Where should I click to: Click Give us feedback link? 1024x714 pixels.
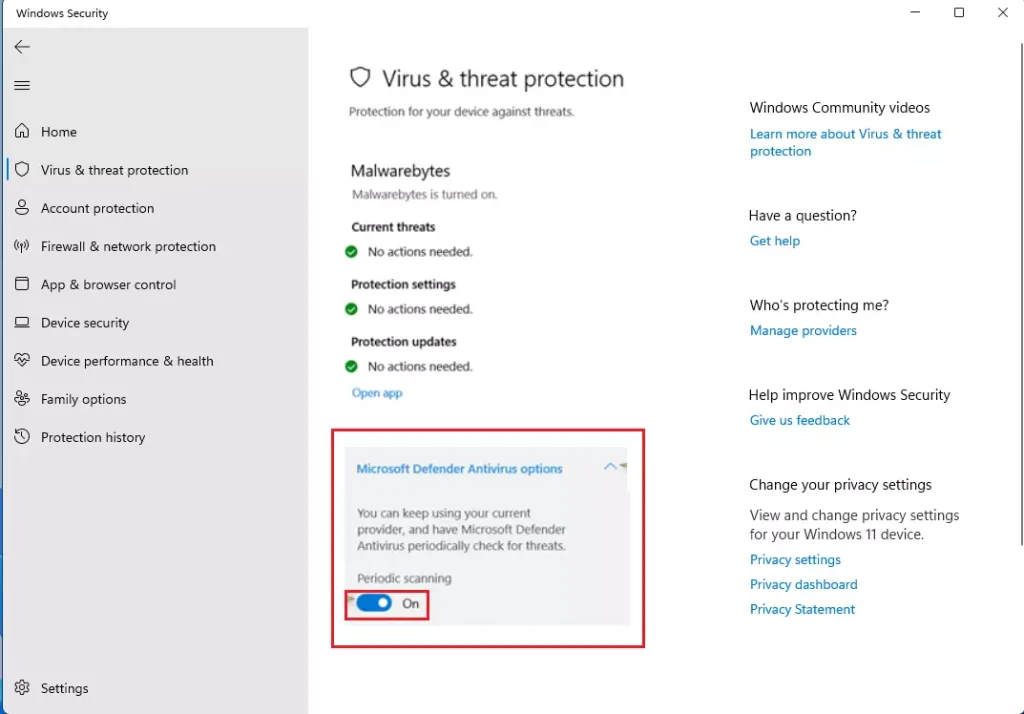tap(799, 420)
